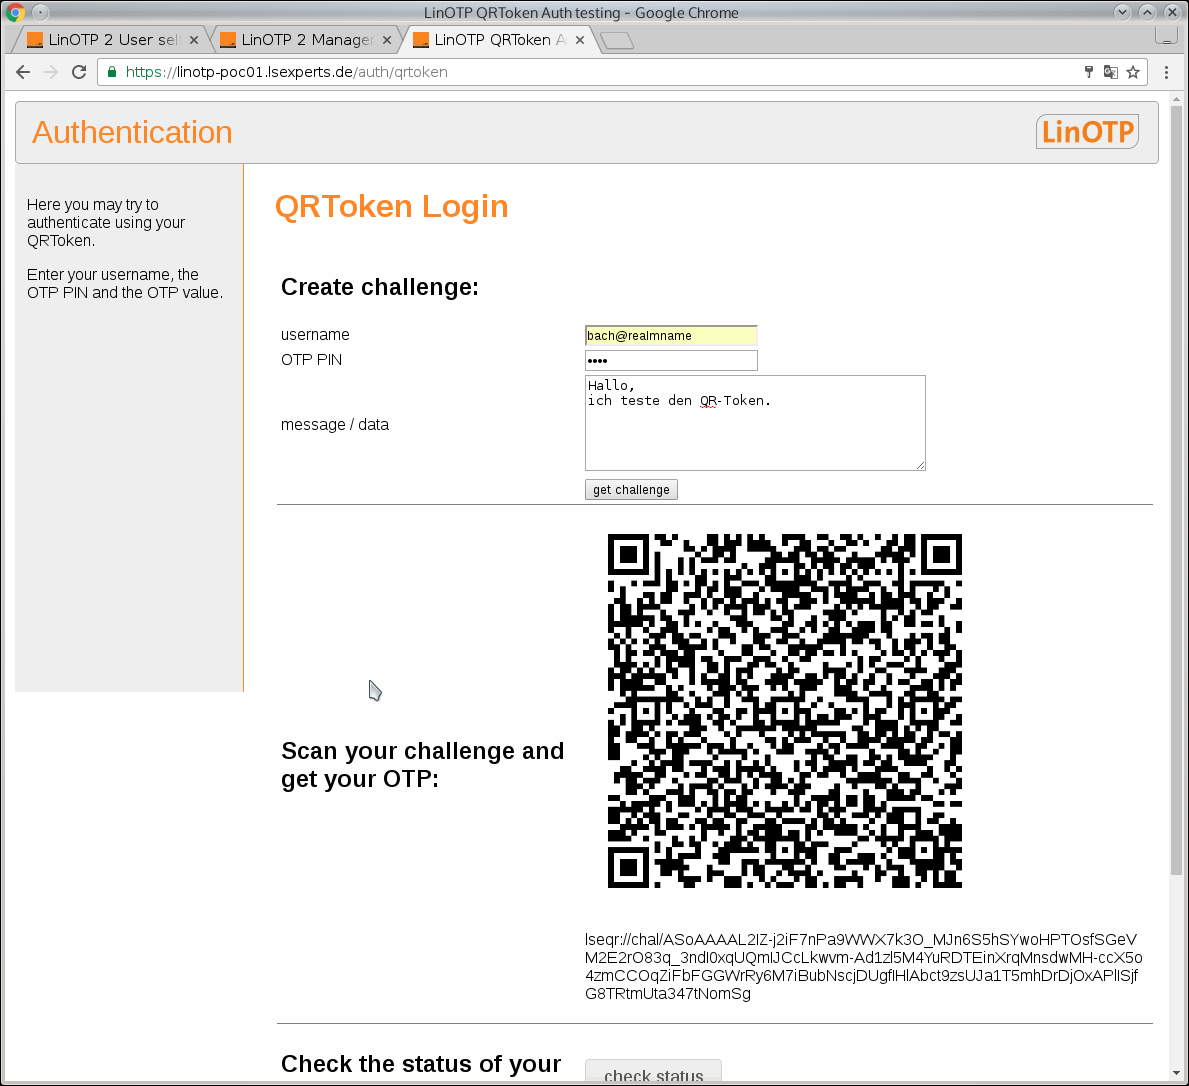This screenshot has height=1086, width=1189.
Task: Bookmark this page with the star icon
Action: [x=1133, y=72]
